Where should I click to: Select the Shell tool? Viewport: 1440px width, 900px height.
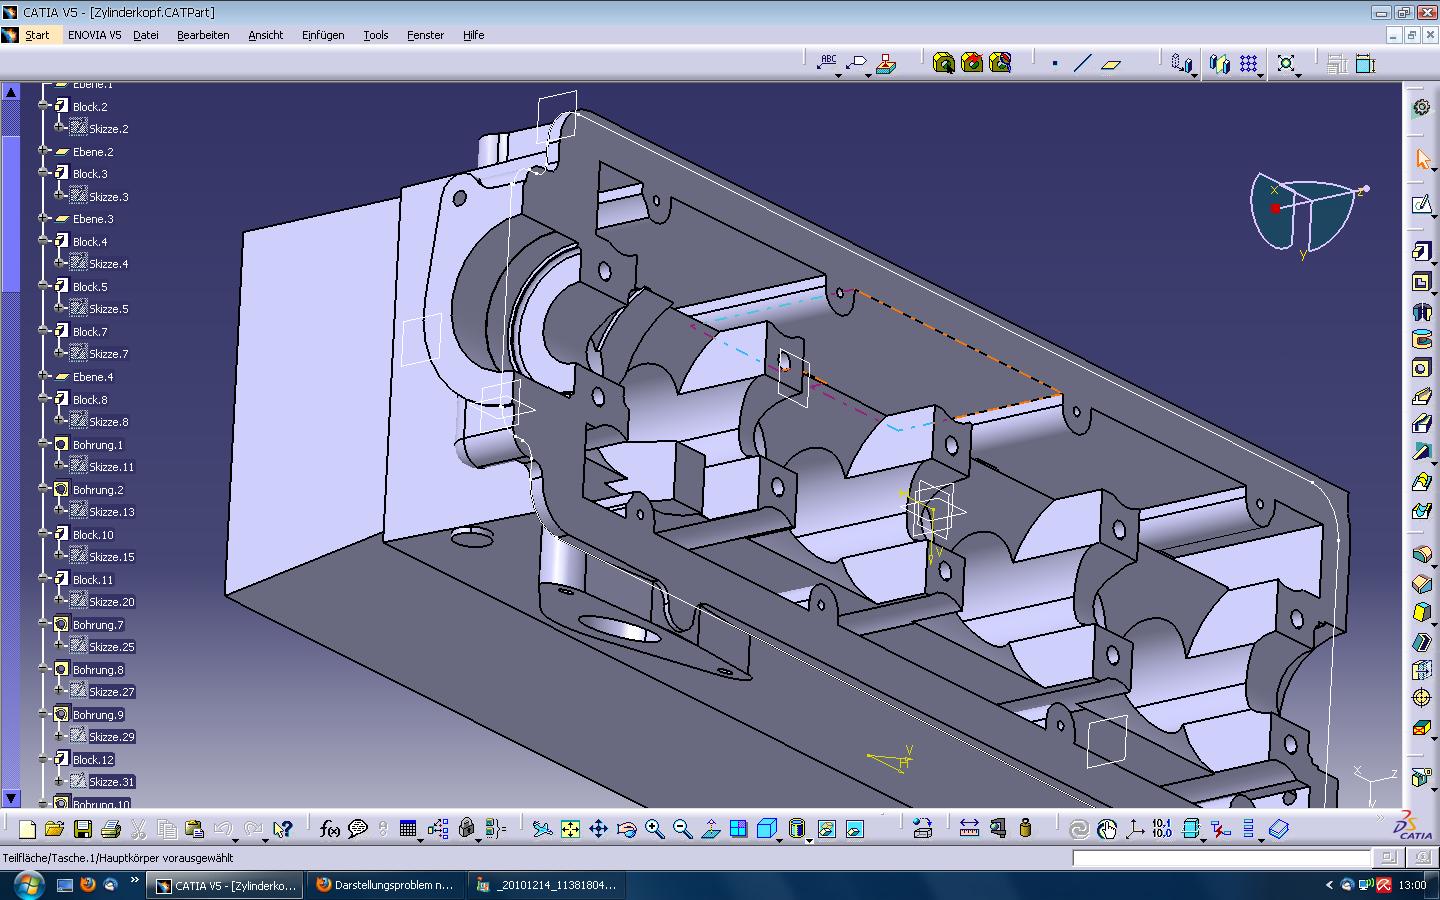1421,641
